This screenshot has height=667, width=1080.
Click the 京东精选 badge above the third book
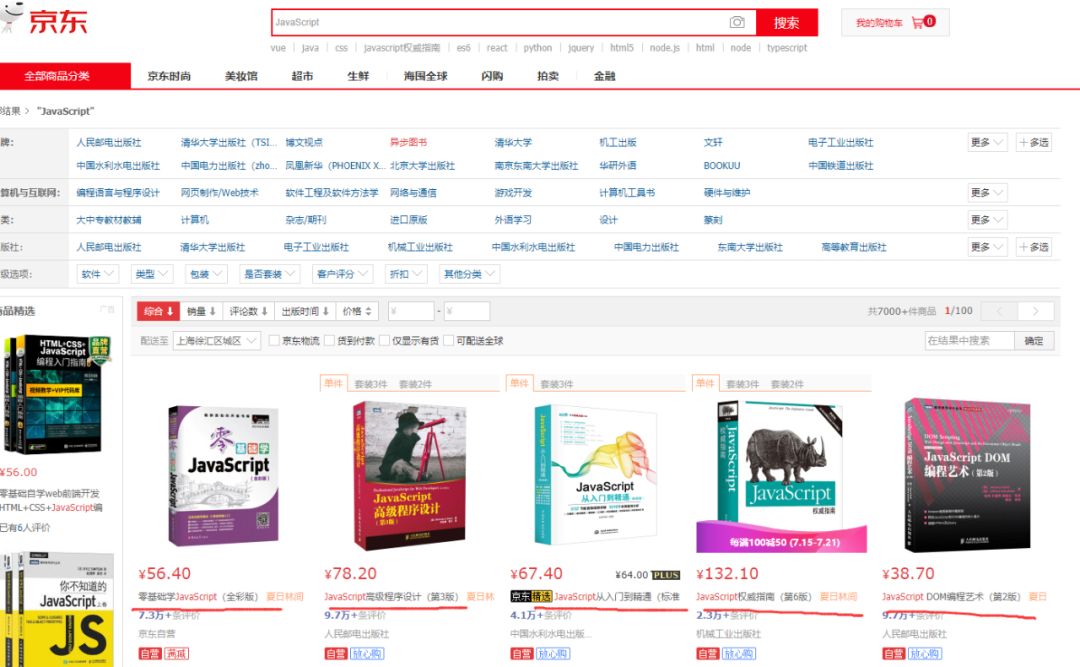530,595
